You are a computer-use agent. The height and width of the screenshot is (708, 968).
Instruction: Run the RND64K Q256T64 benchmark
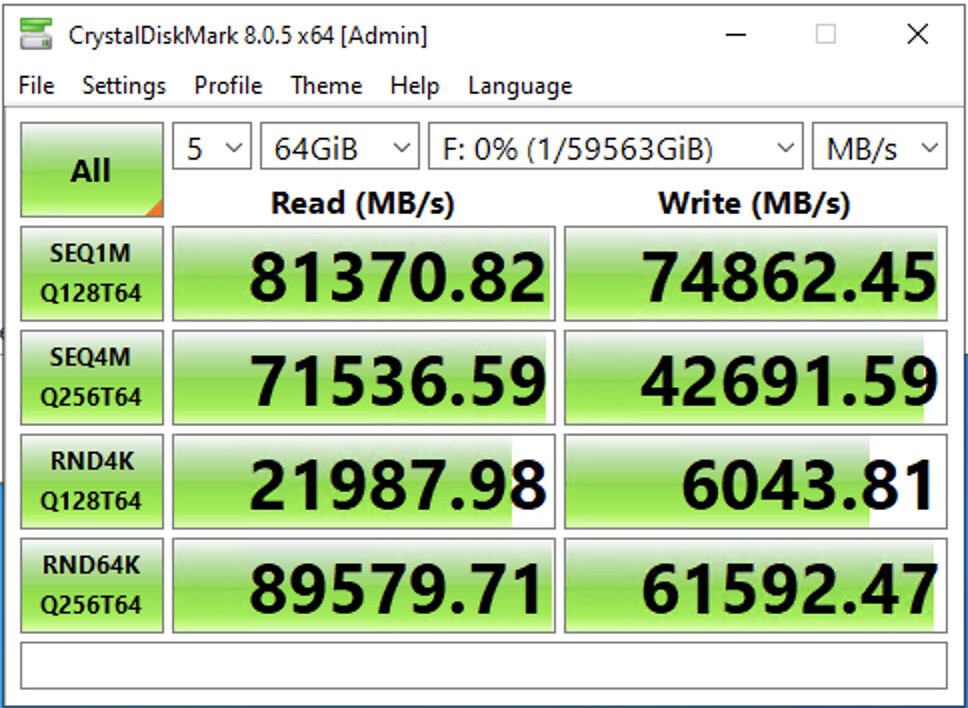point(91,585)
